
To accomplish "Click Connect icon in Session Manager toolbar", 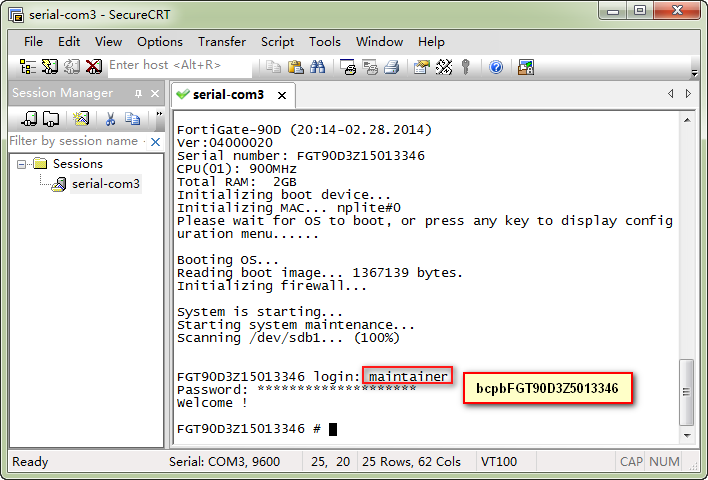I will [x=29, y=119].
